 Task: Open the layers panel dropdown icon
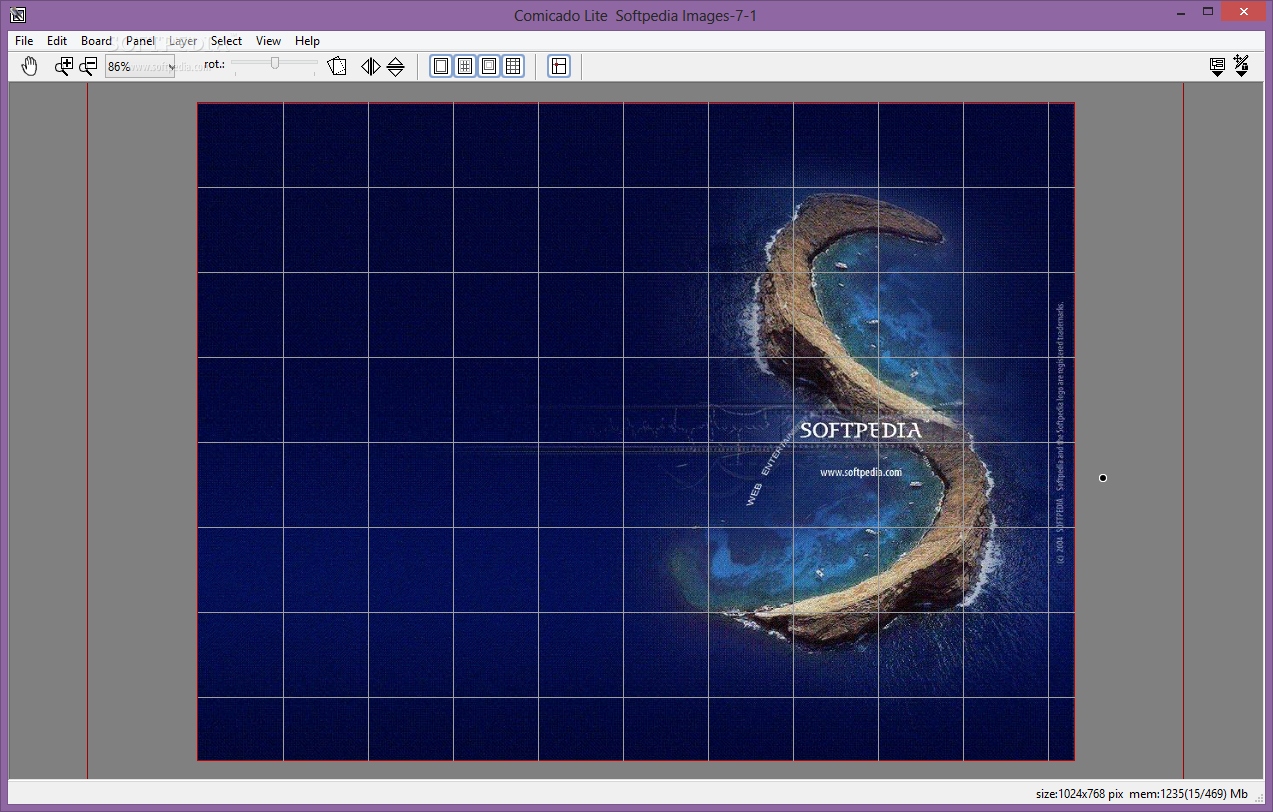(x=1217, y=67)
